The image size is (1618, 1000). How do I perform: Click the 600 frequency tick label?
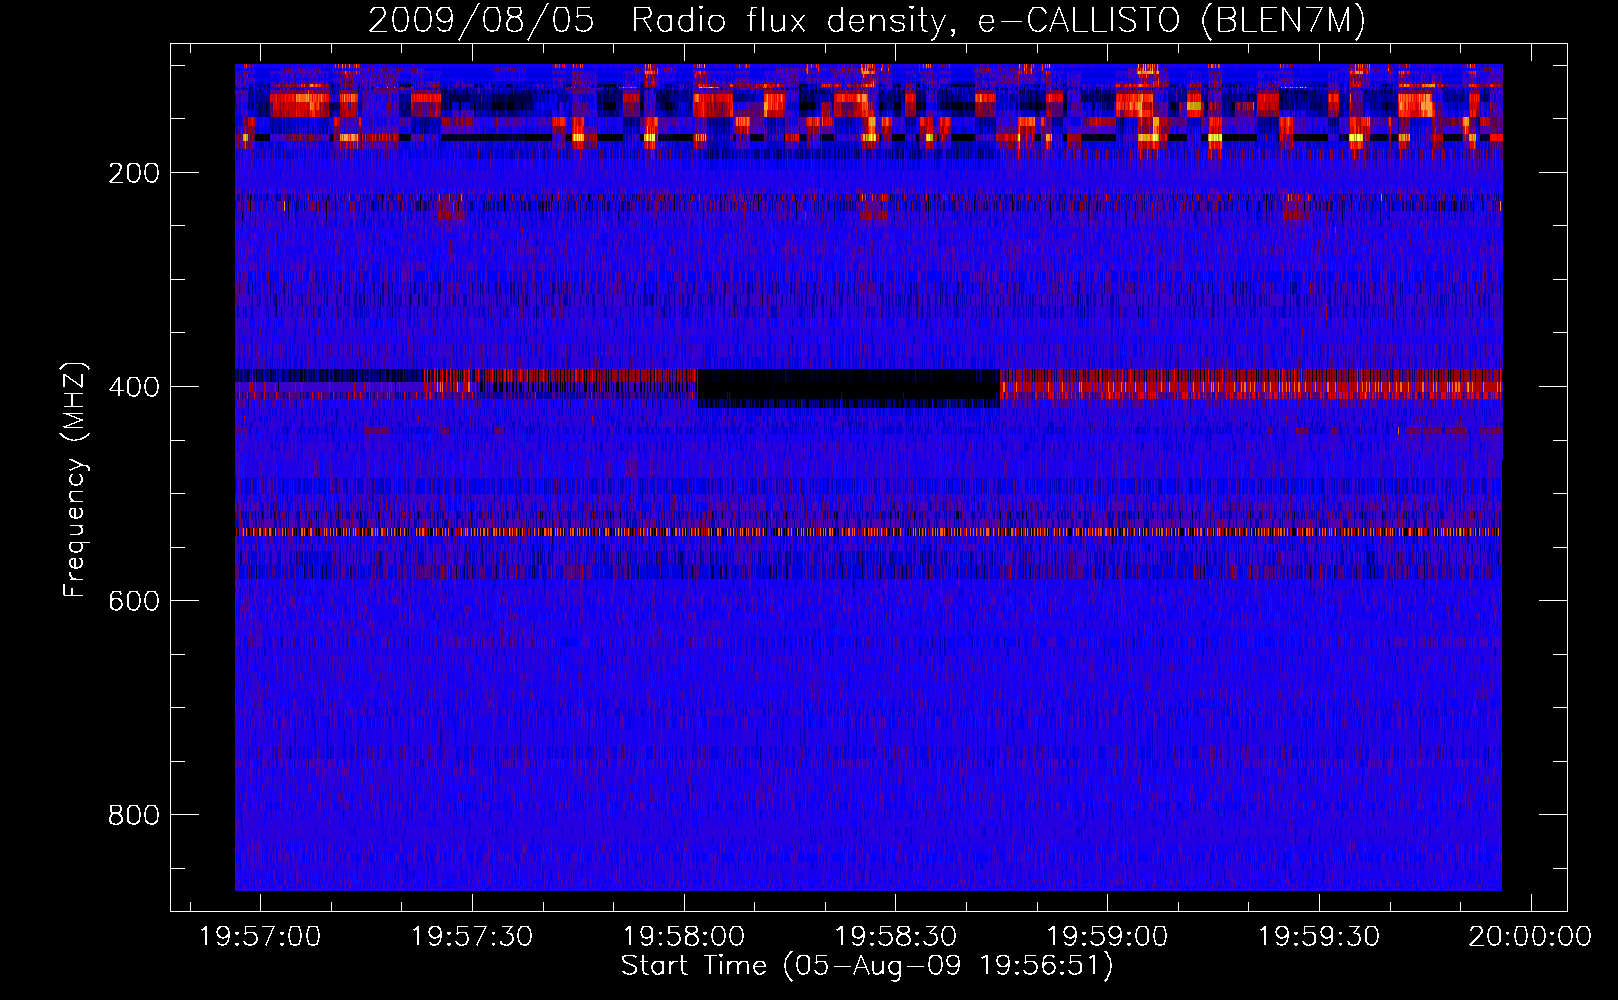pyautogui.click(x=134, y=601)
